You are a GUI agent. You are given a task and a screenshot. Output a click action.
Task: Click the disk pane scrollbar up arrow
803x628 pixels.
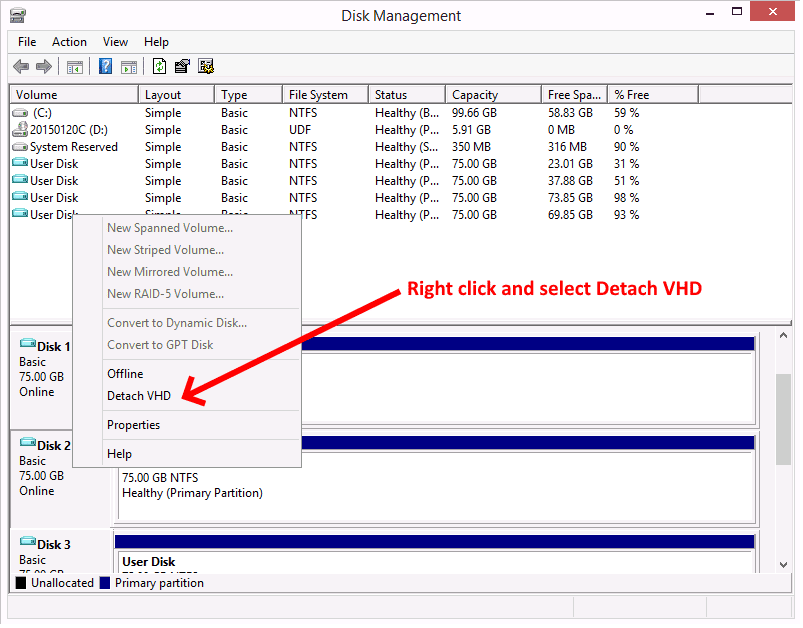(784, 336)
